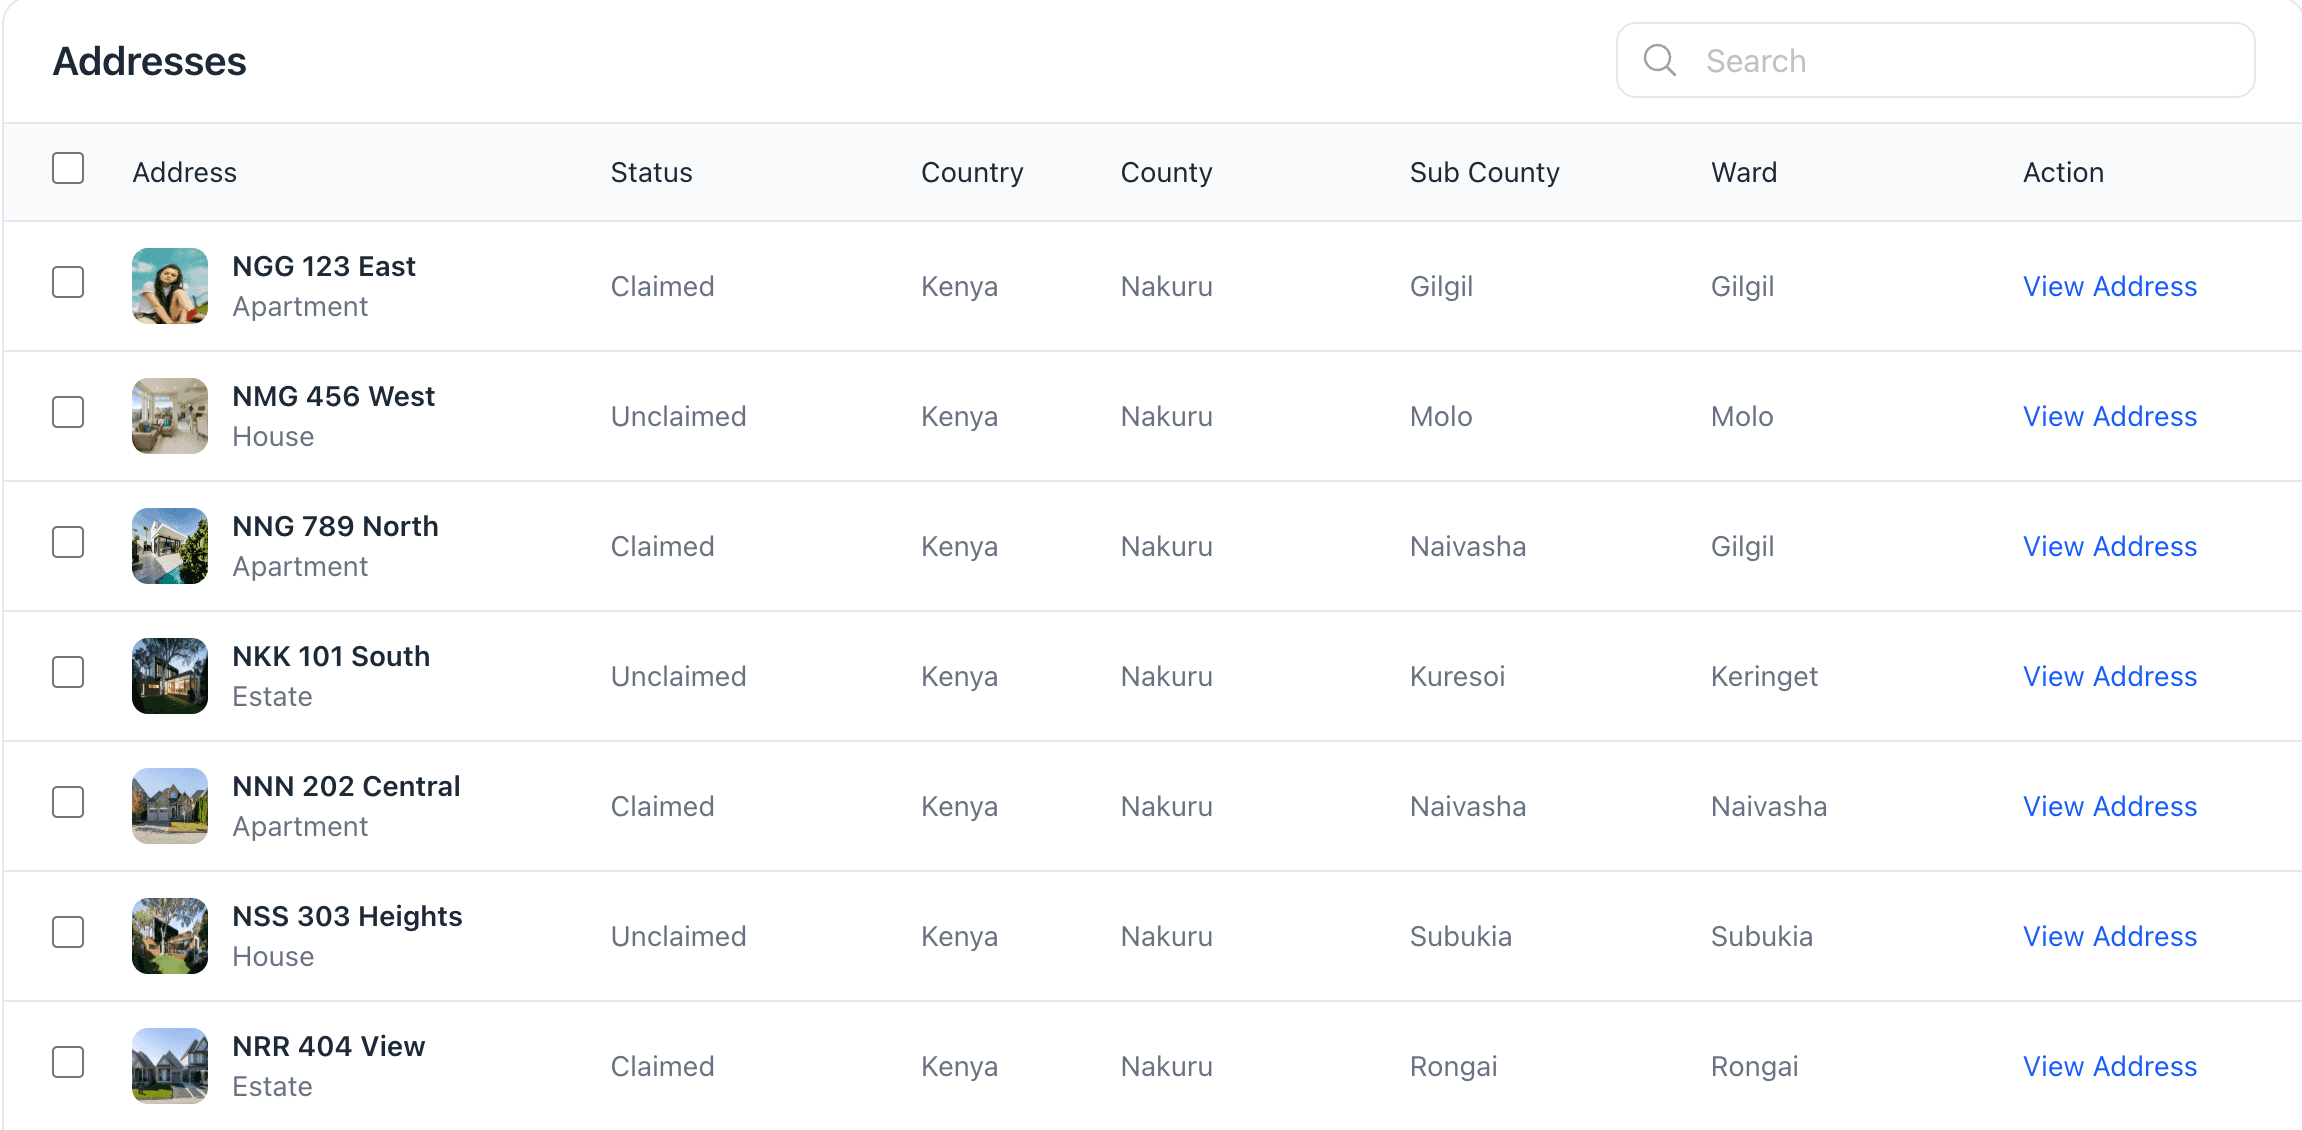The width and height of the screenshot is (2302, 1130).
Task: Click Claimed status of NGG 123 East
Action: (x=663, y=287)
